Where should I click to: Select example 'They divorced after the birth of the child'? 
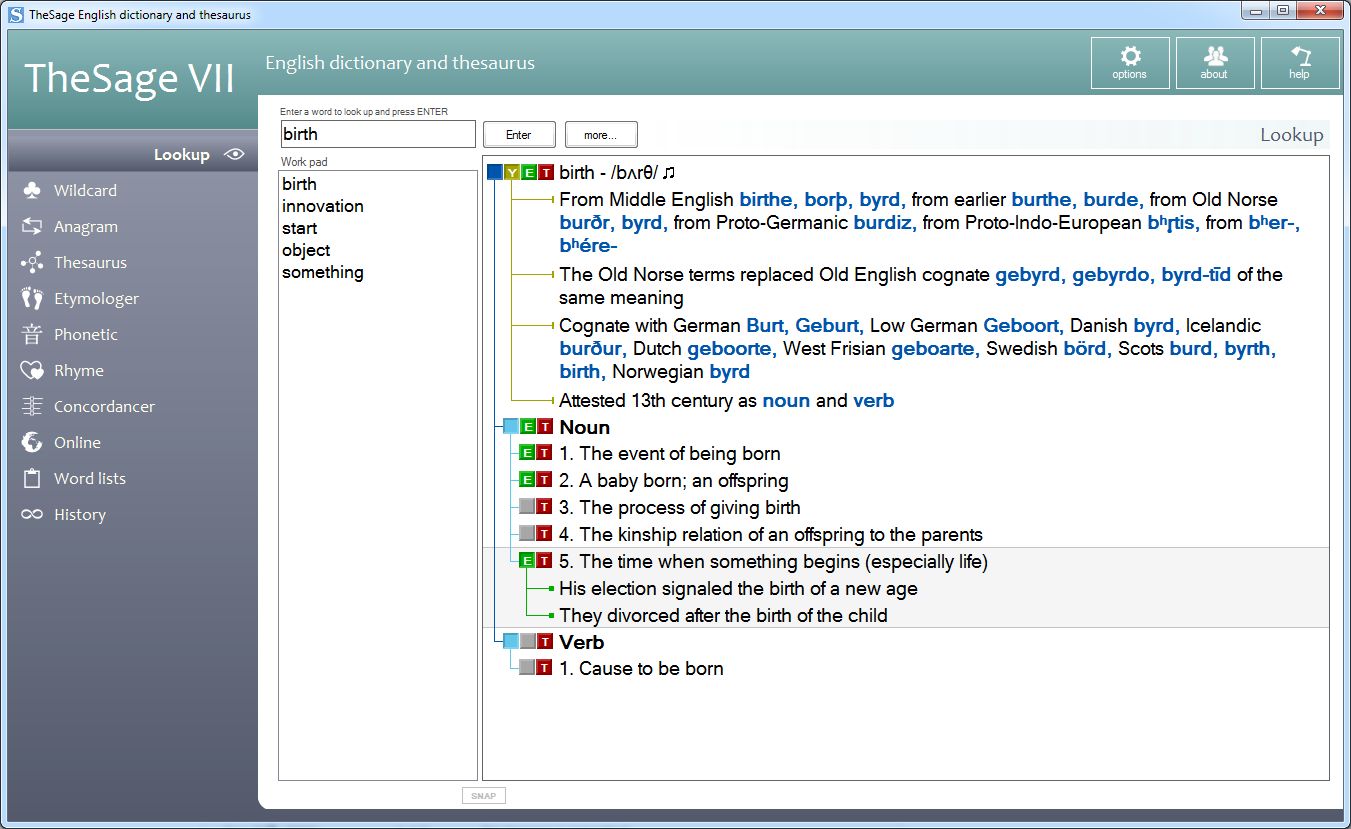723,615
